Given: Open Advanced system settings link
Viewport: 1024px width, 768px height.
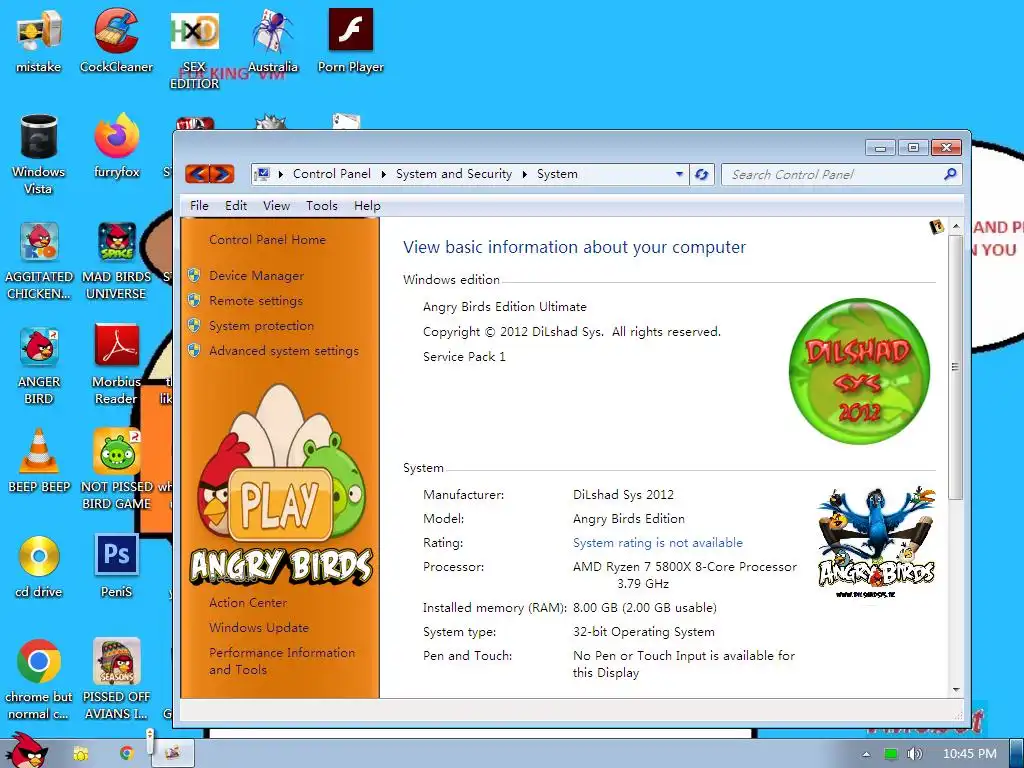Looking at the screenshot, I should pos(283,351).
